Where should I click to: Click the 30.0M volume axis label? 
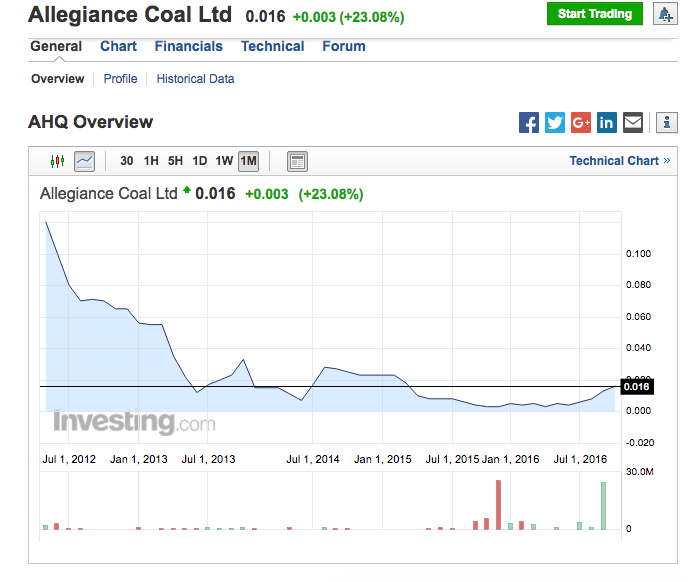point(640,471)
